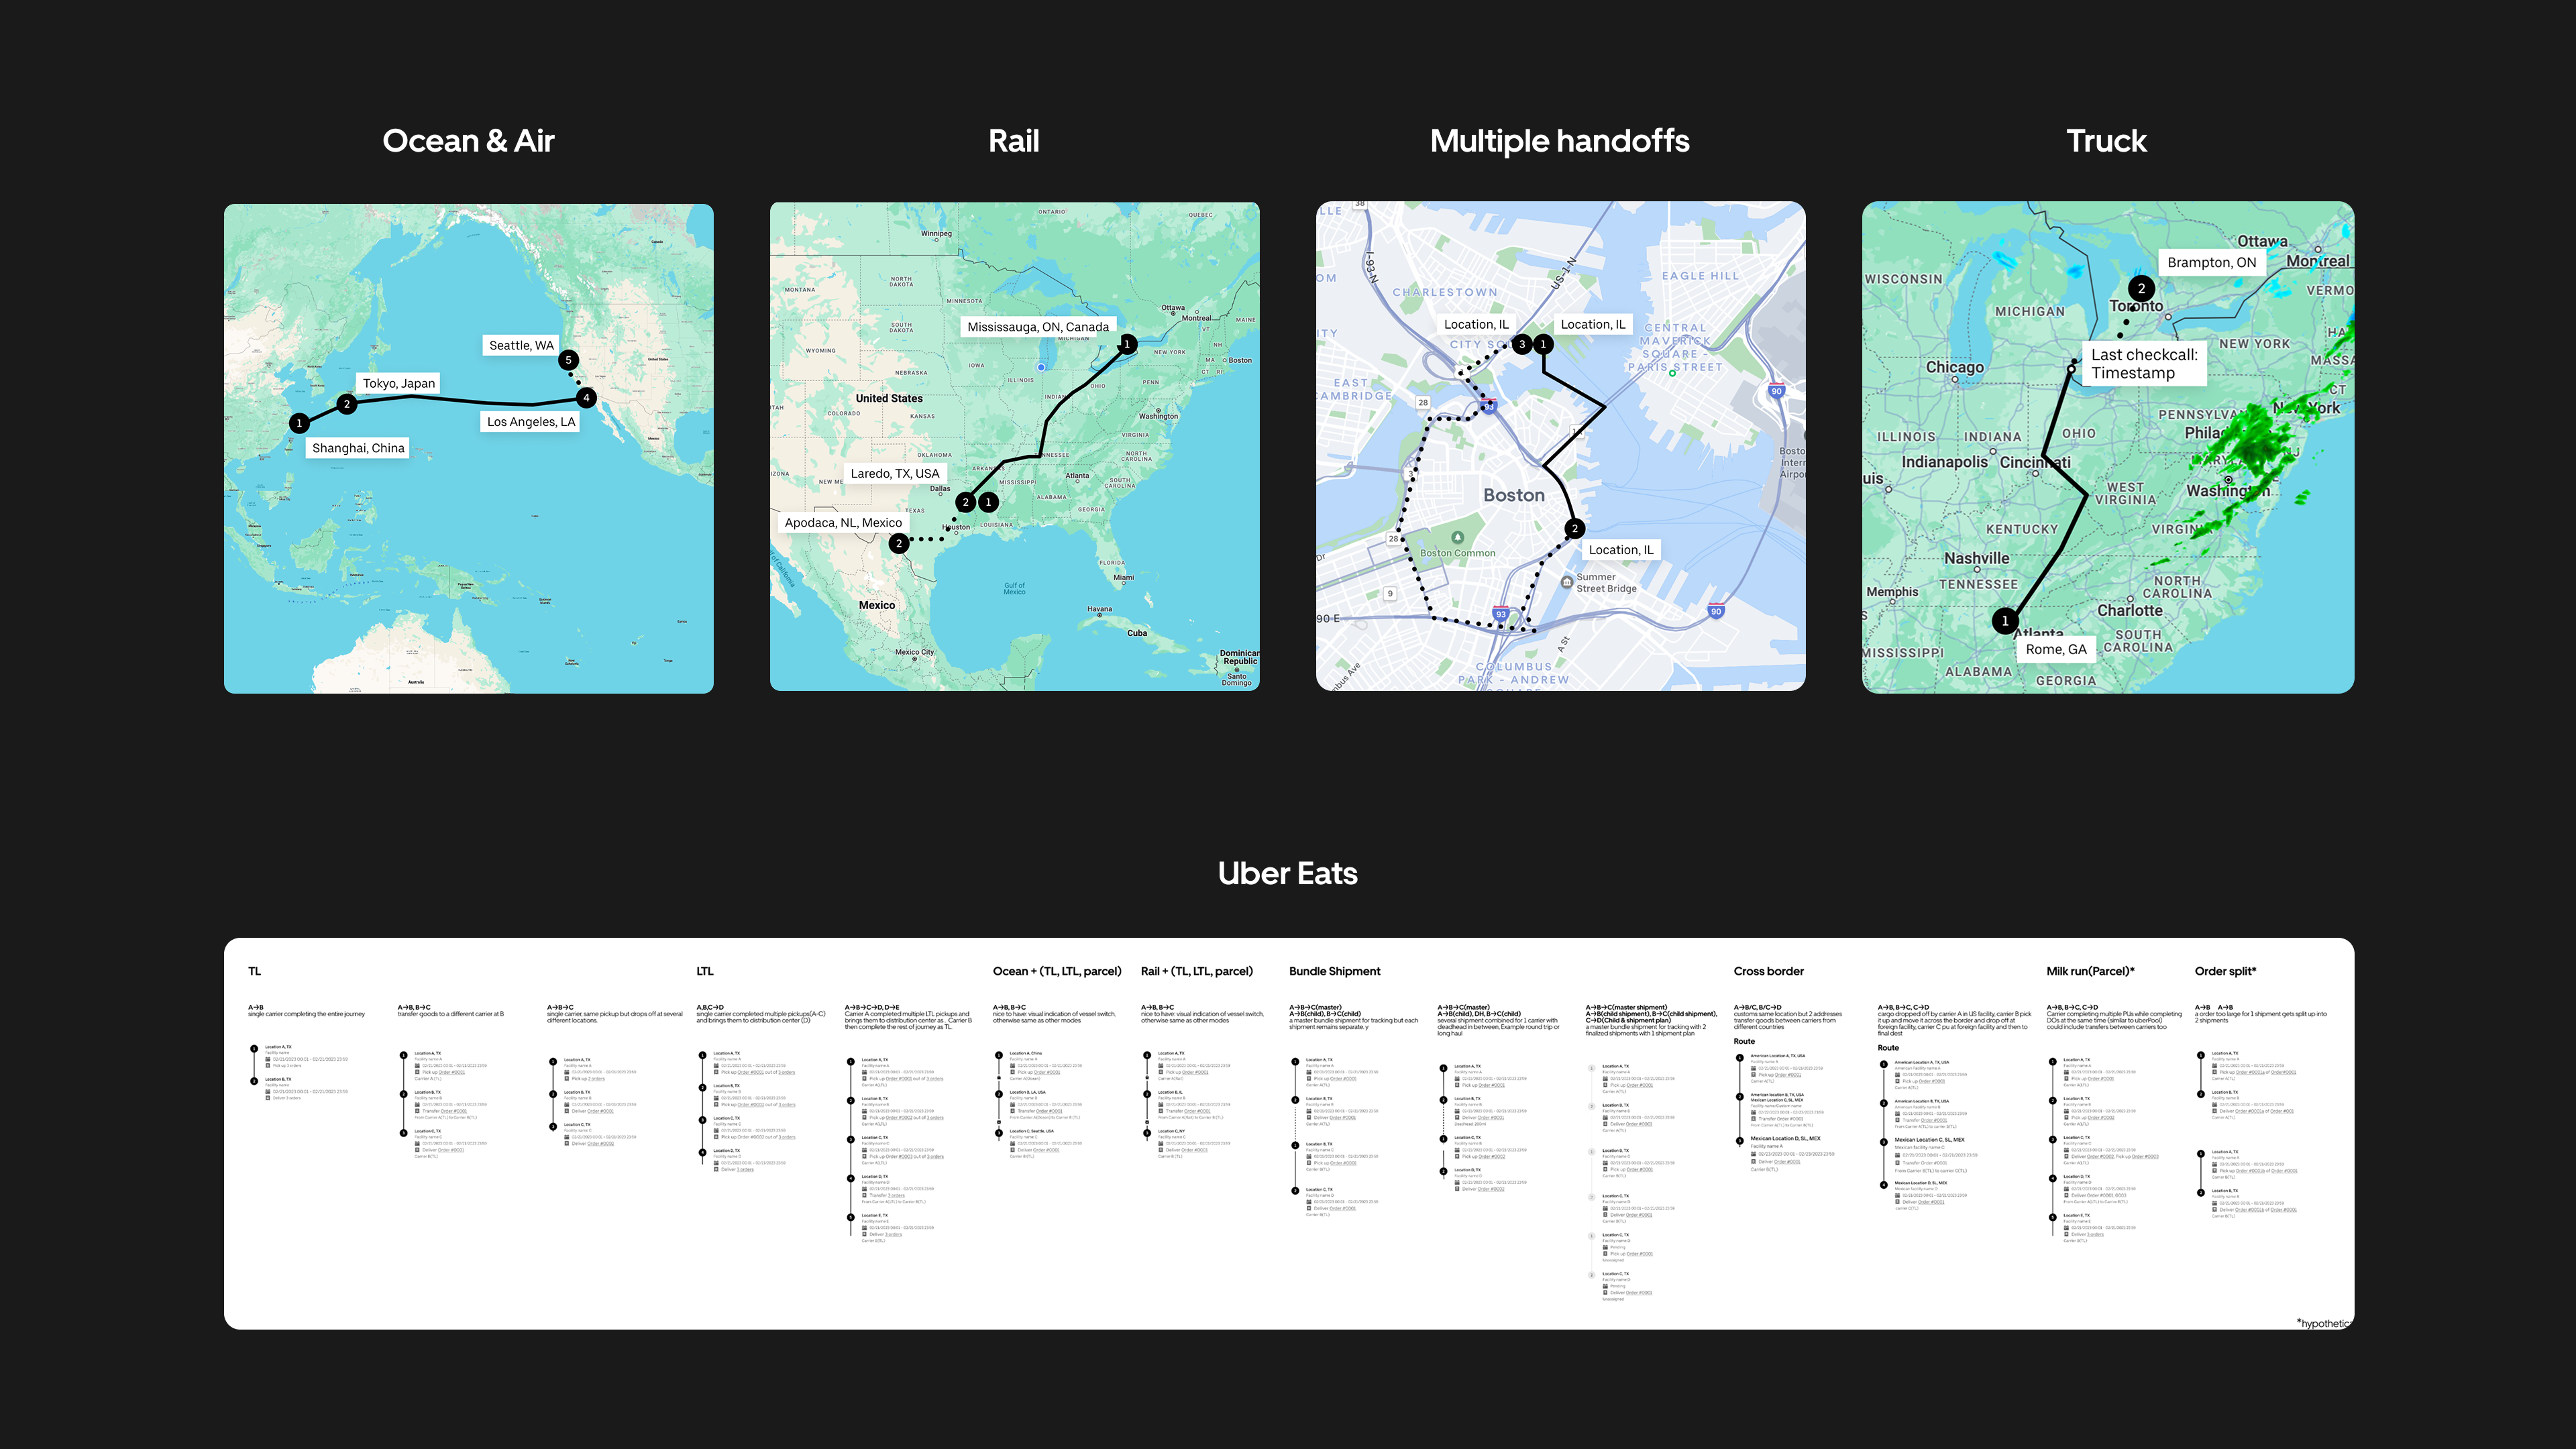This screenshot has height=1449, width=2576.
Task: Click "Location C, NY" stop
Action: (1171, 1131)
